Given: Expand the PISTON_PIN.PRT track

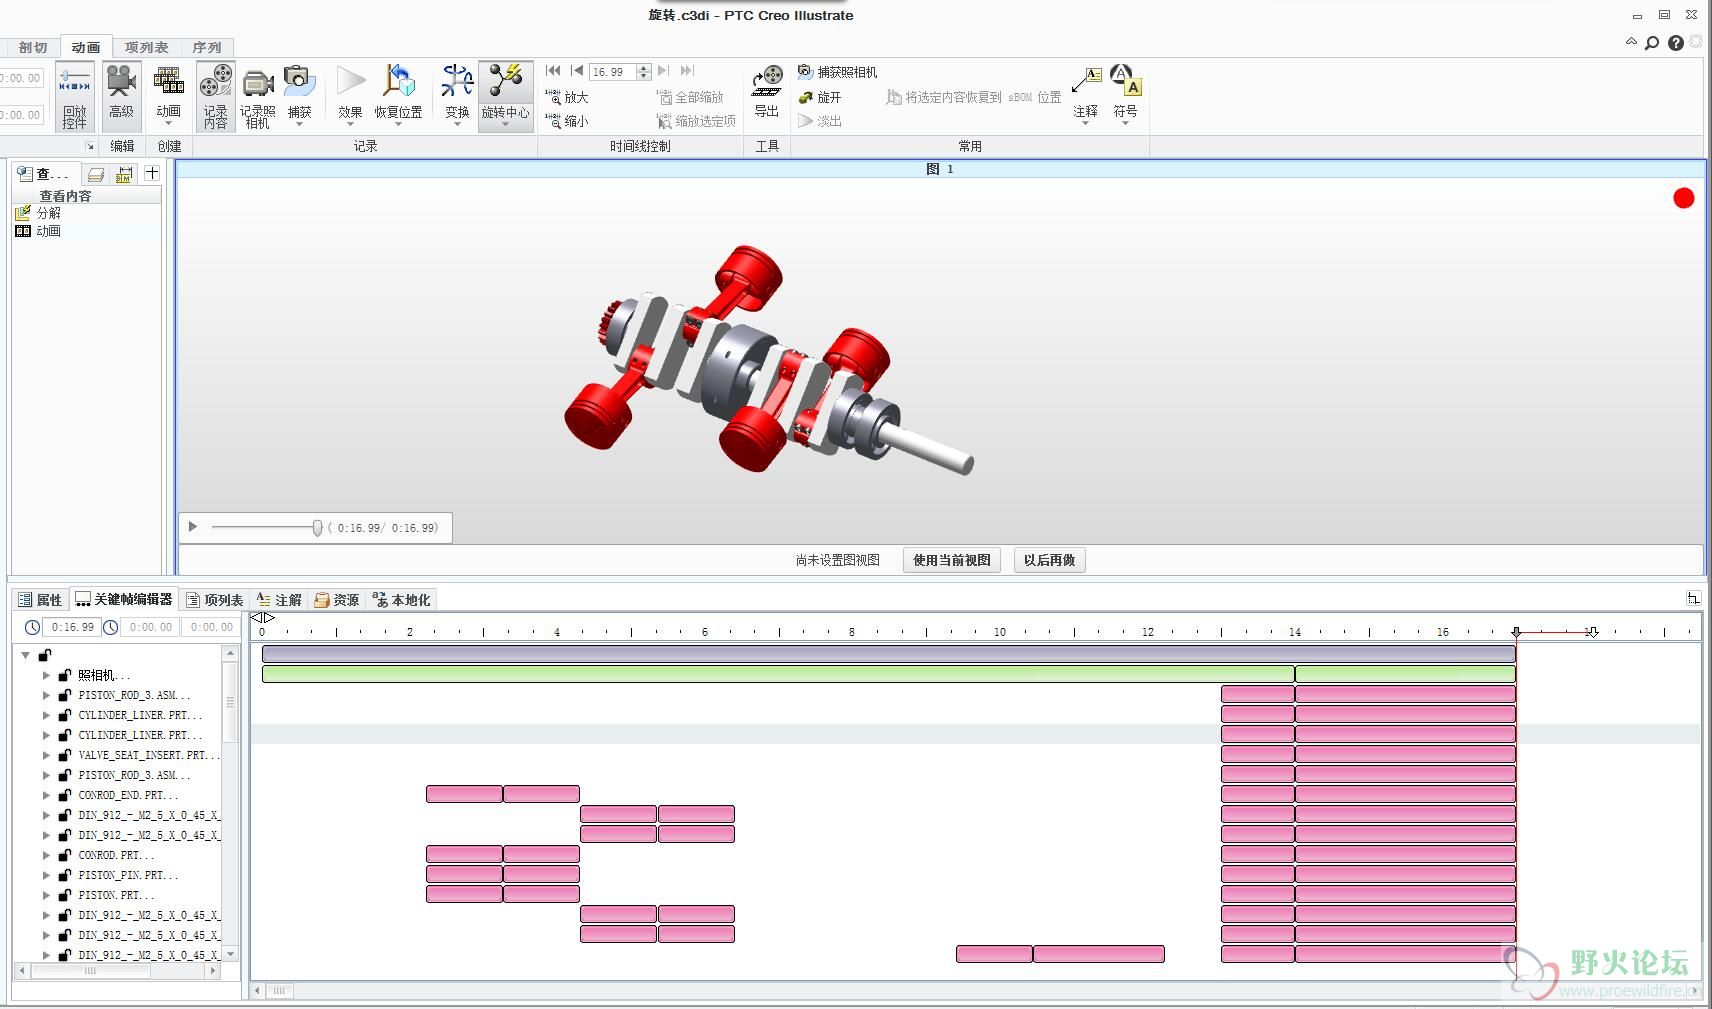Looking at the screenshot, I should [x=46, y=875].
